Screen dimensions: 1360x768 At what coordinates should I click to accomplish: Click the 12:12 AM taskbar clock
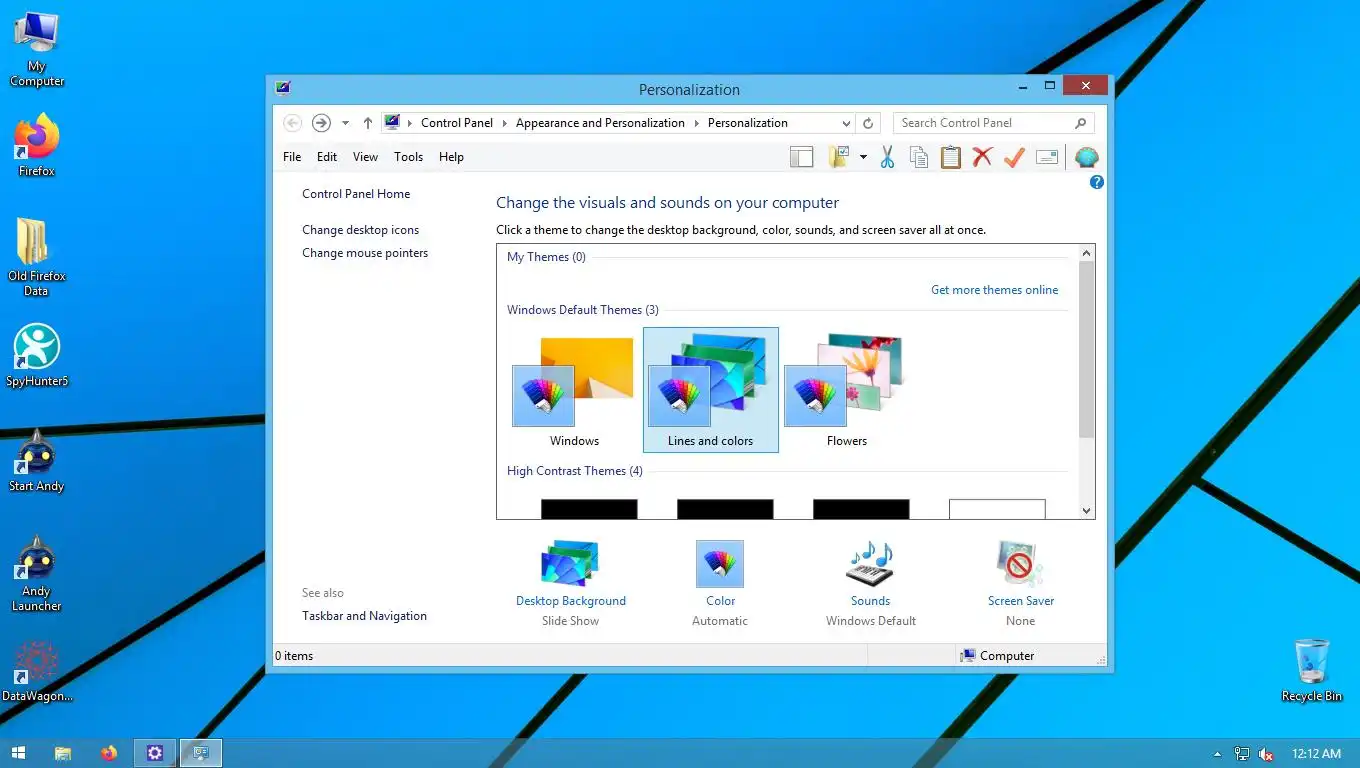(1316, 754)
